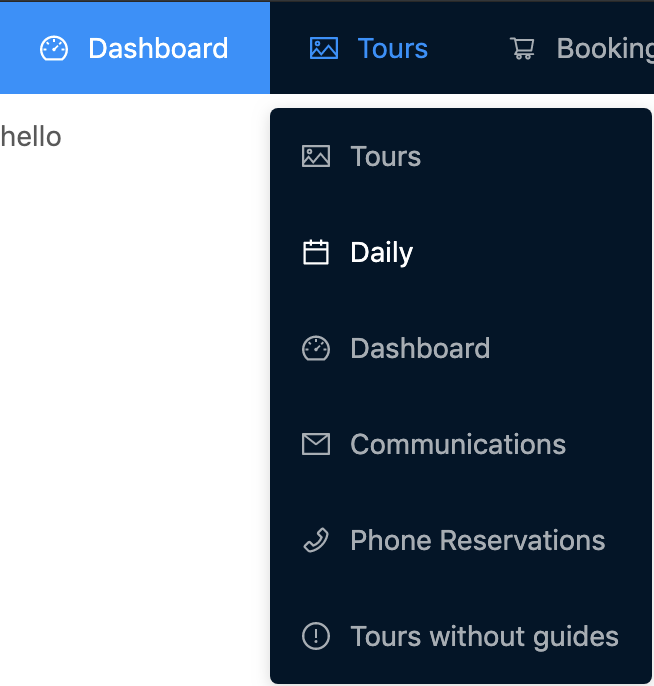Click the envelope icon beside Communications
Image resolution: width=654 pixels, height=686 pixels.
(x=316, y=444)
